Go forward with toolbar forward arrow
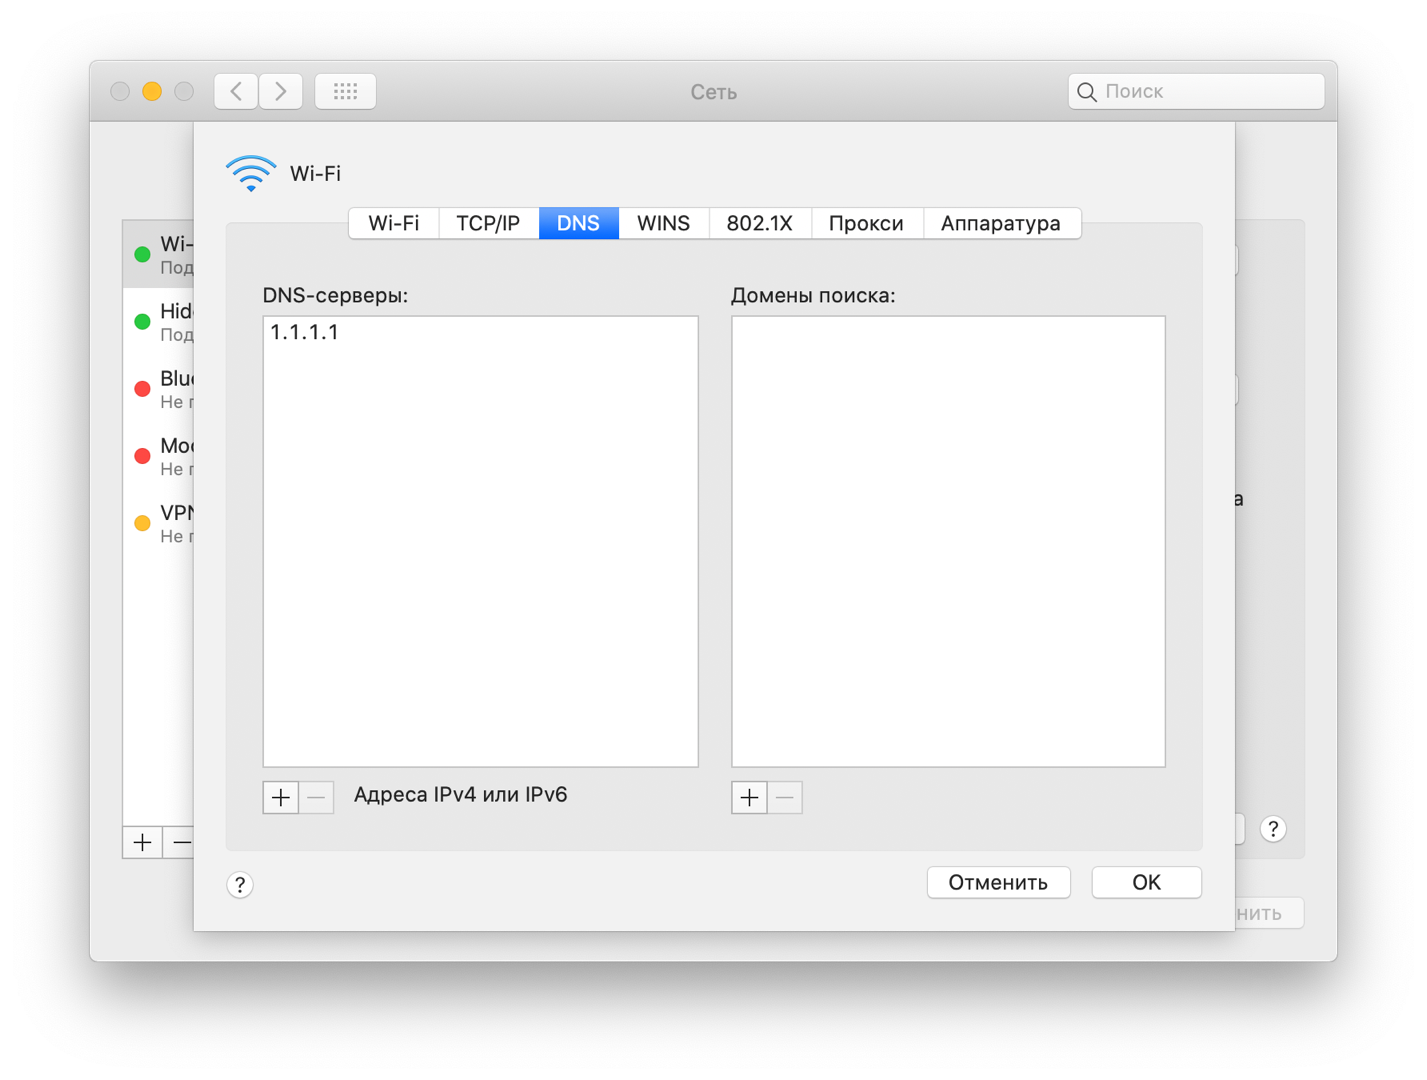Image resolution: width=1427 pixels, height=1080 pixels. coord(281,91)
